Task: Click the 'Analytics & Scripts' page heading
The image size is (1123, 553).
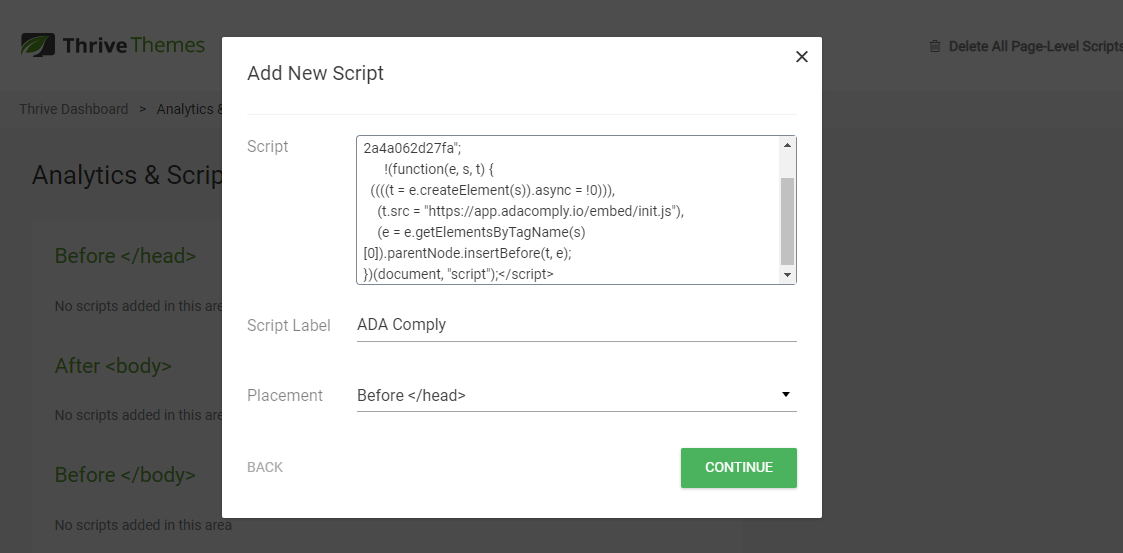Action: pyautogui.click(x=127, y=175)
